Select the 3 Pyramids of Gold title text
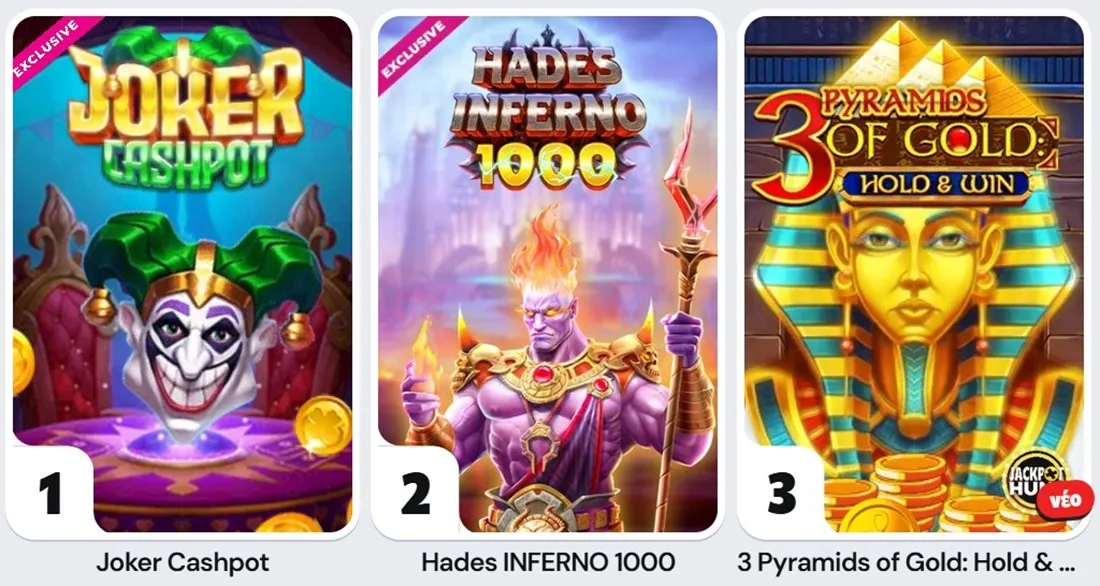The image size is (1100, 586). pos(906,562)
